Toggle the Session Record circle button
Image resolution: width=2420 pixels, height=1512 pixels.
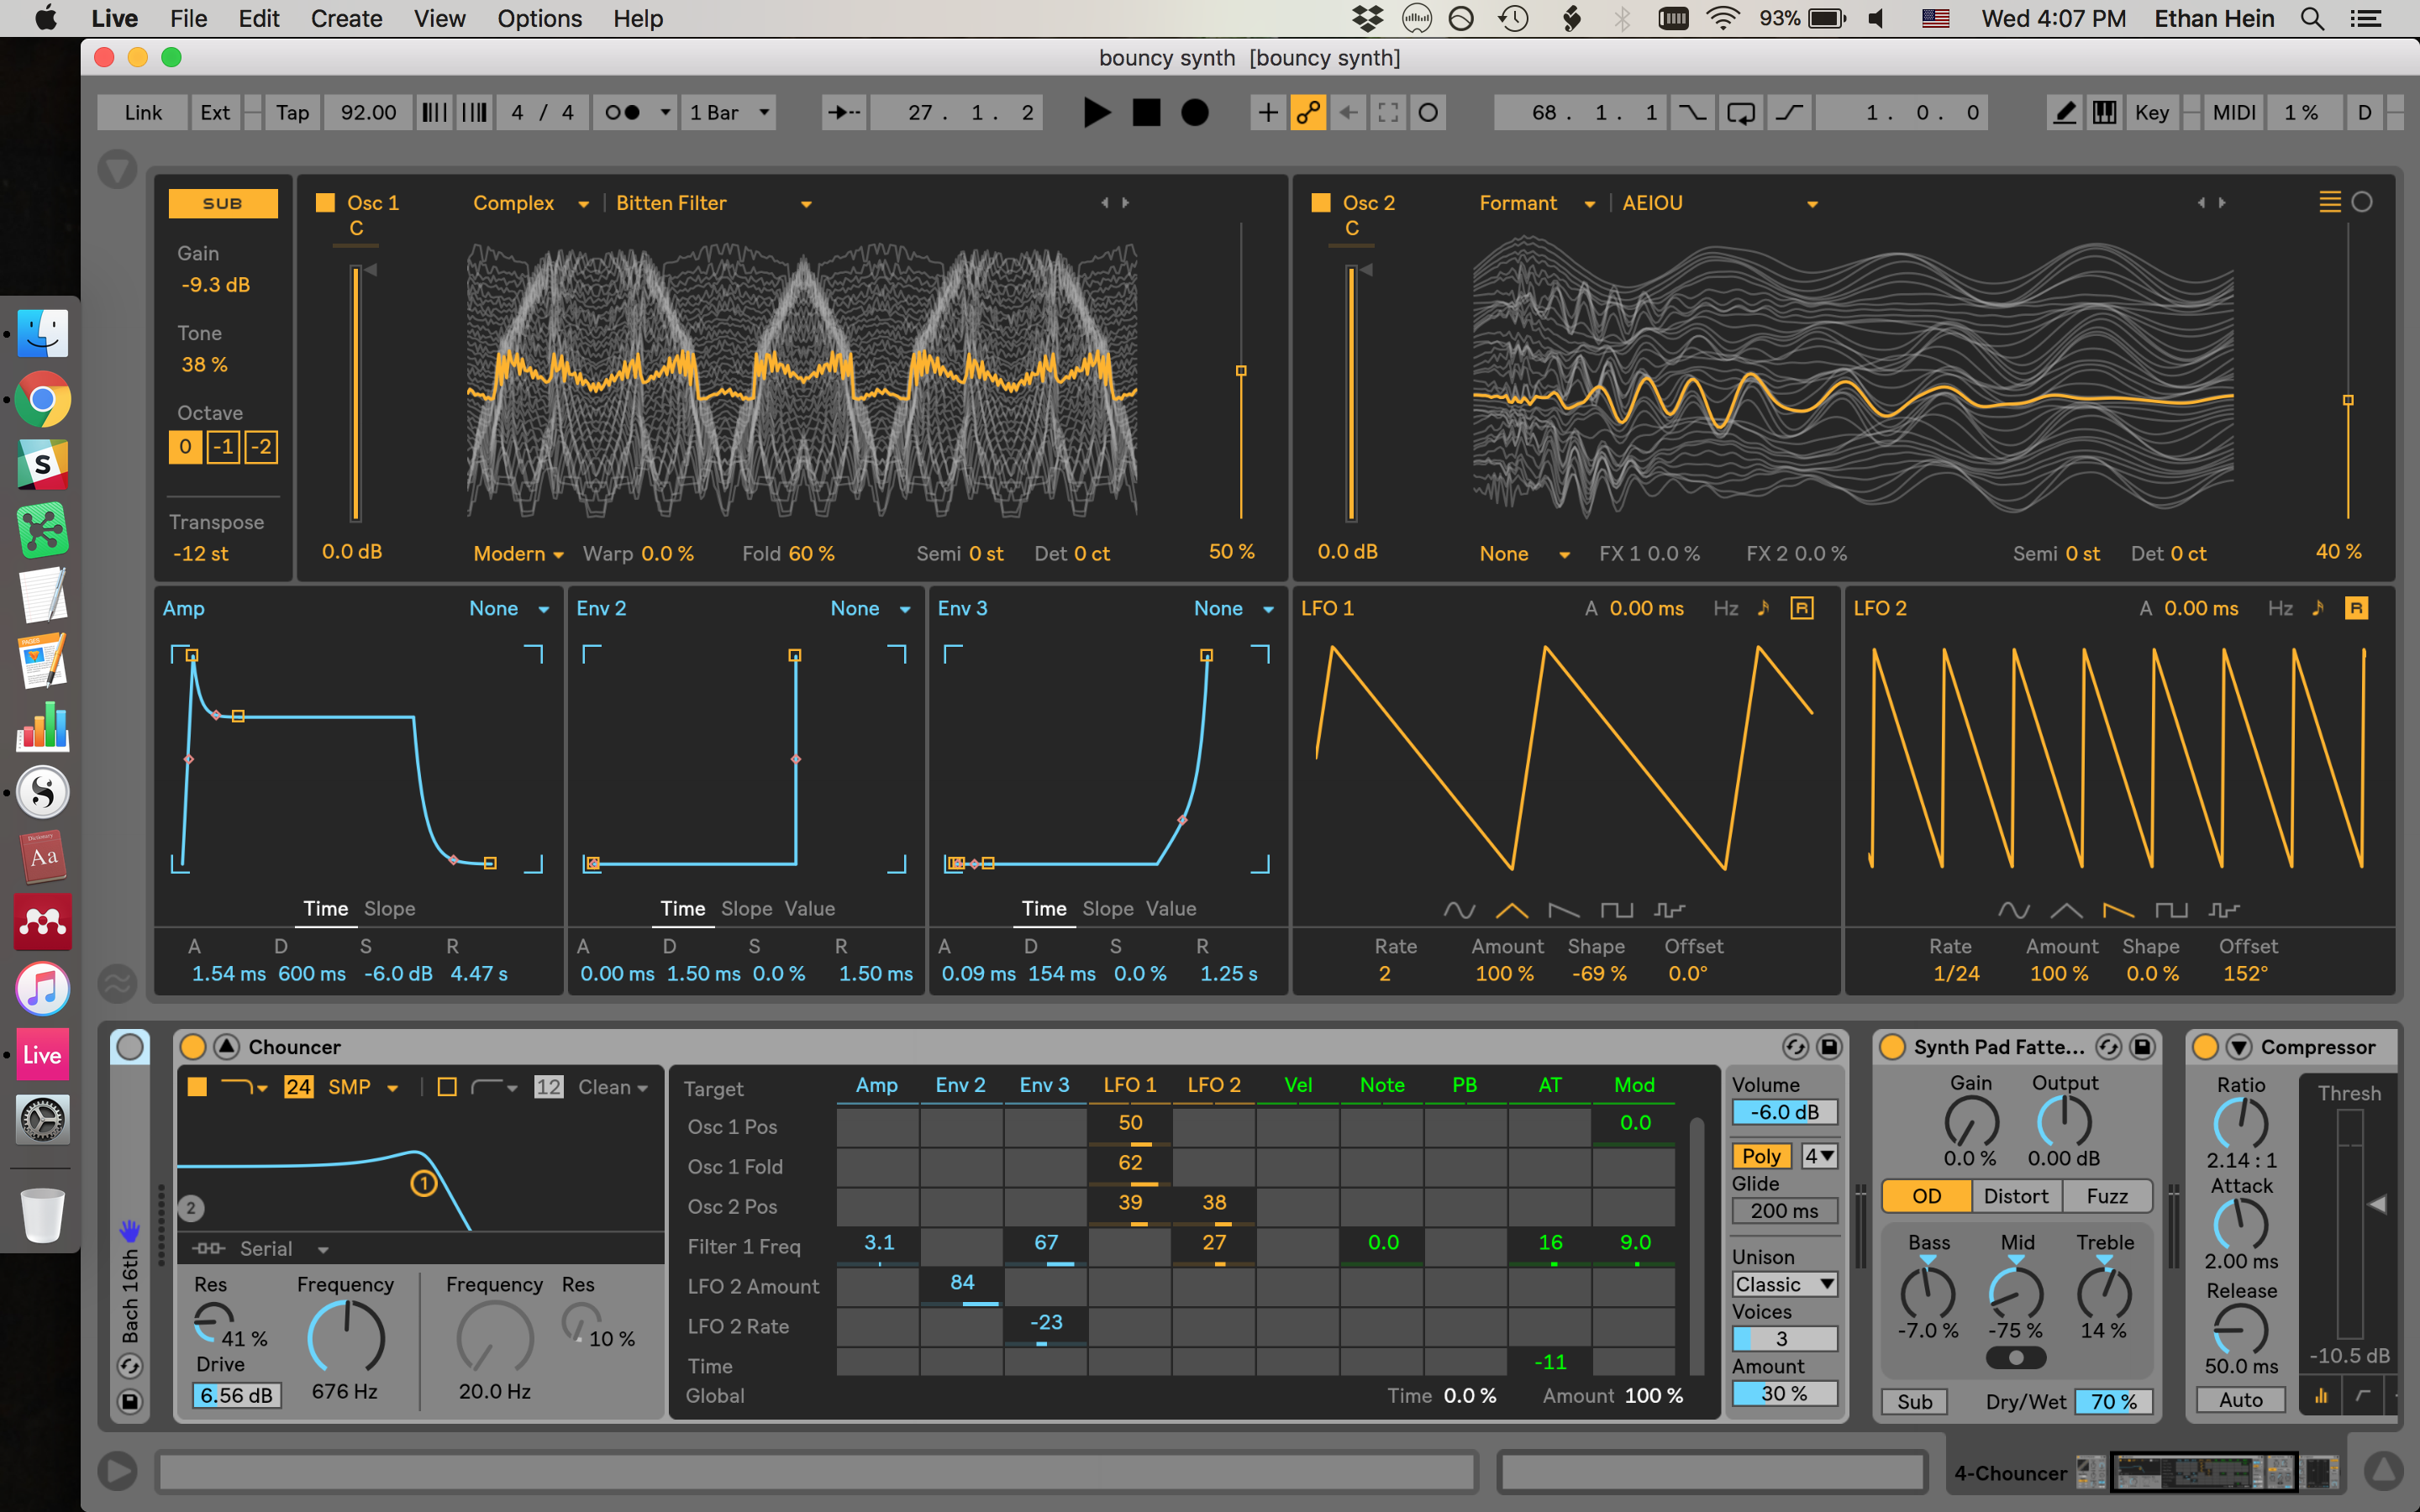click(x=1428, y=113)
